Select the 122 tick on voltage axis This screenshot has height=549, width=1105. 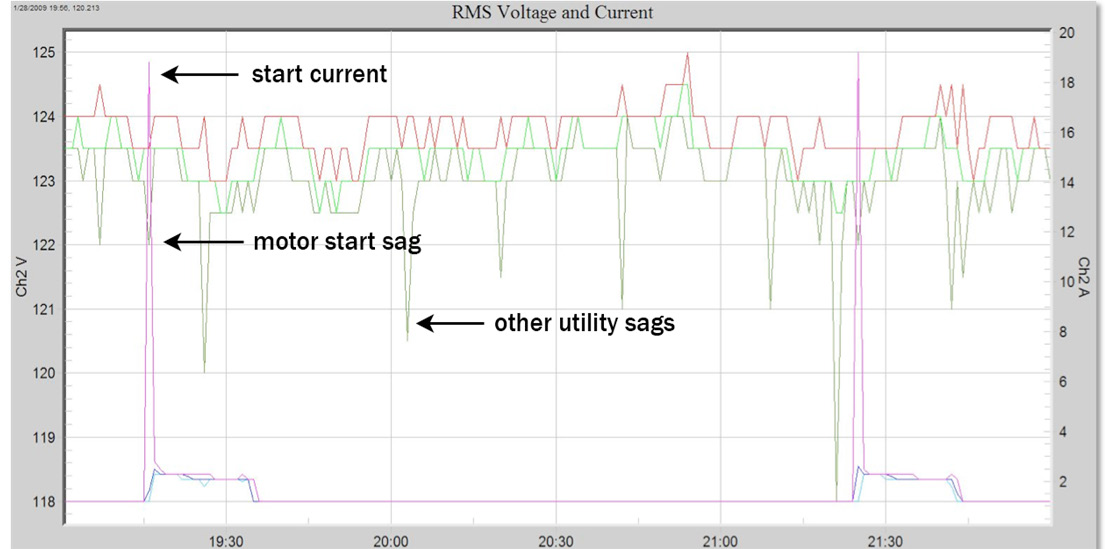44,245
